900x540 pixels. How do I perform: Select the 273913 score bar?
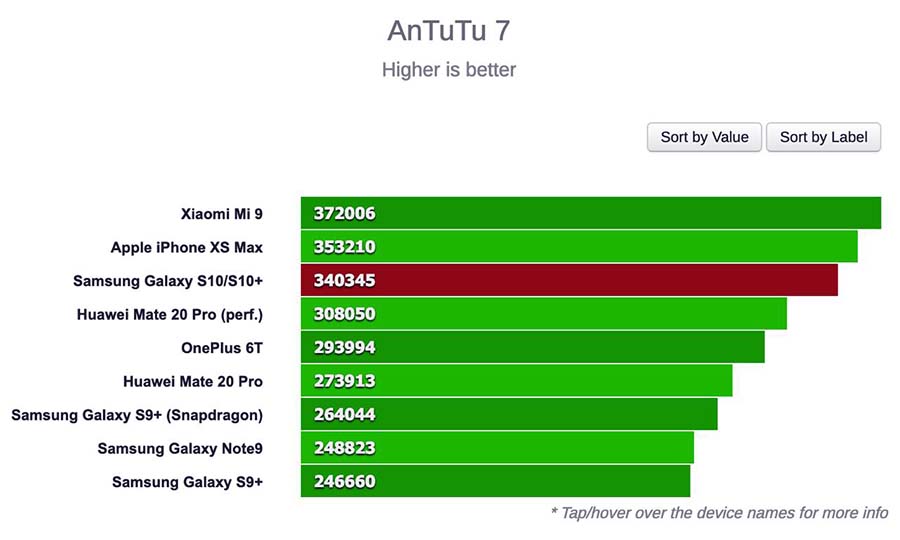pos(517,380)
